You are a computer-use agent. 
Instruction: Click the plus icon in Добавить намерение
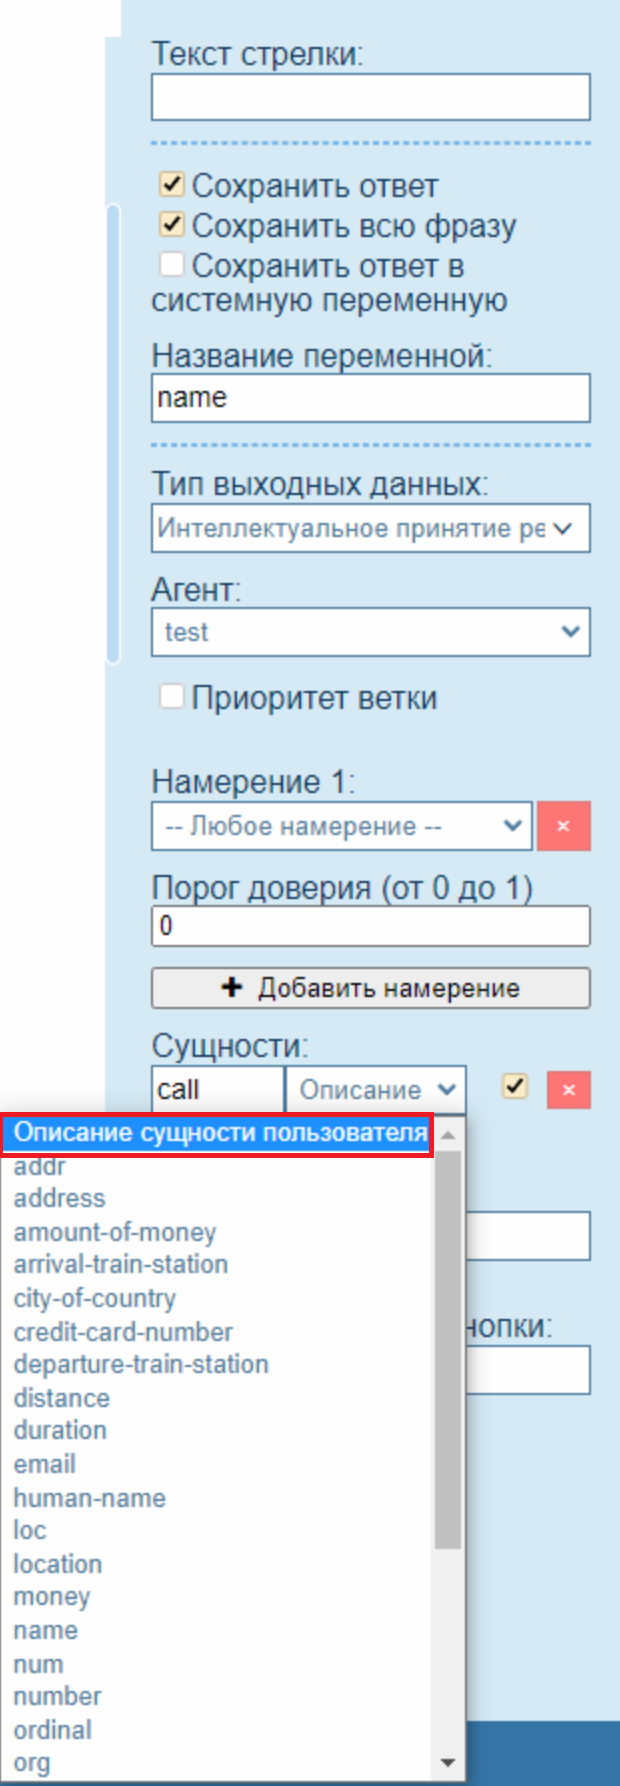232,988
